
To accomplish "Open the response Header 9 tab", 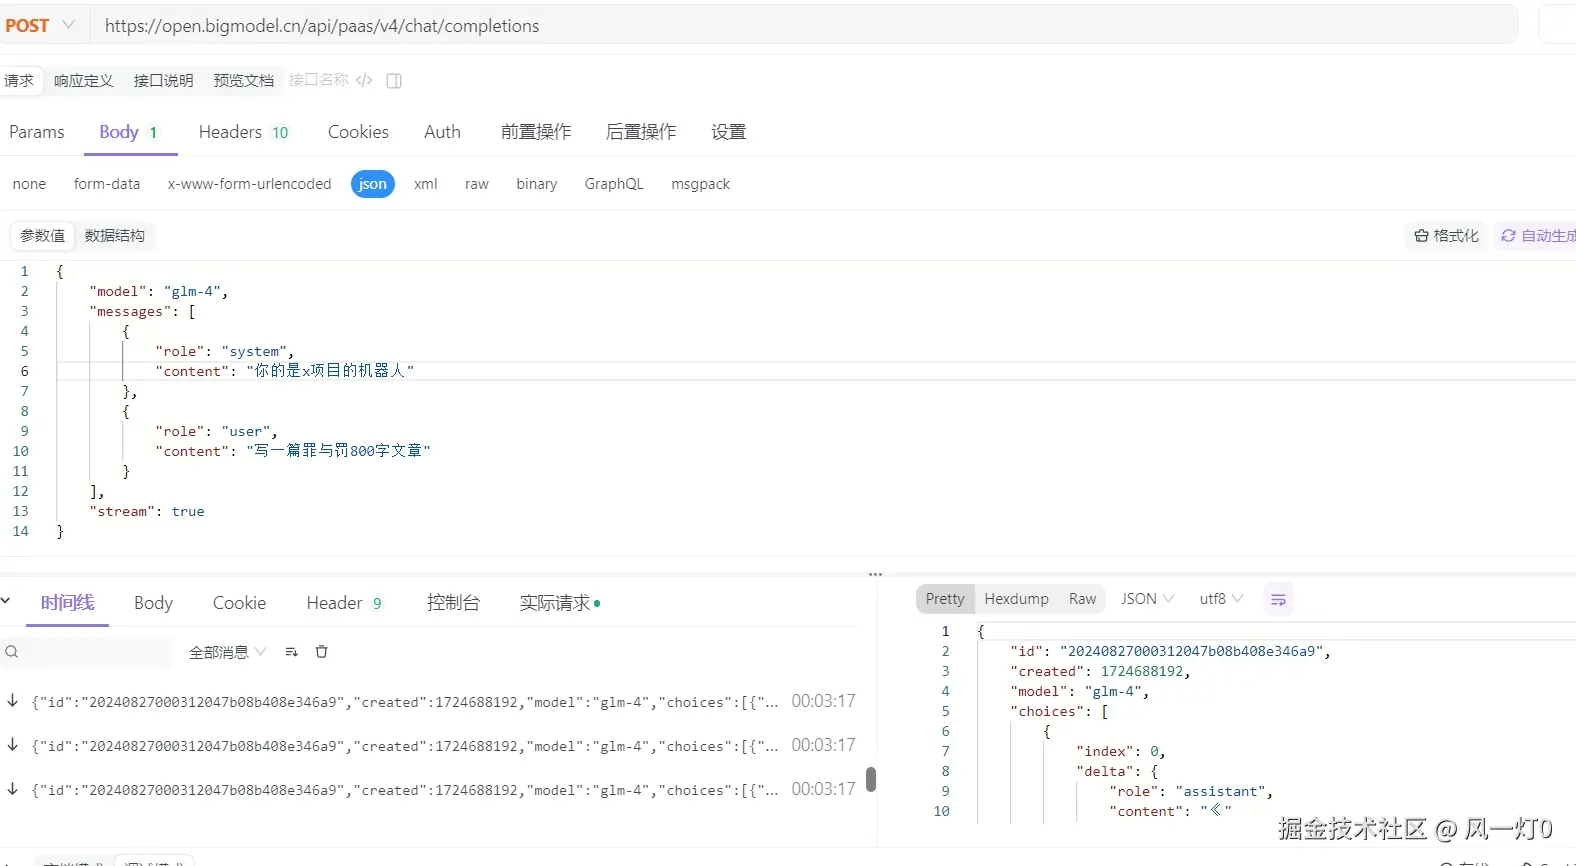I will point(344,603).
